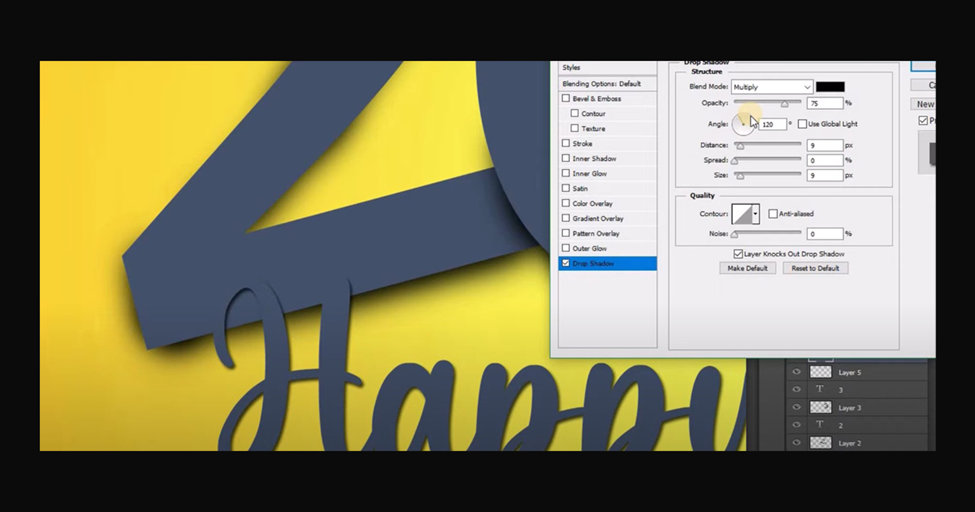Open Blending Options: Default
Screen dimensions: 975x512
click(x=608, y=84)
